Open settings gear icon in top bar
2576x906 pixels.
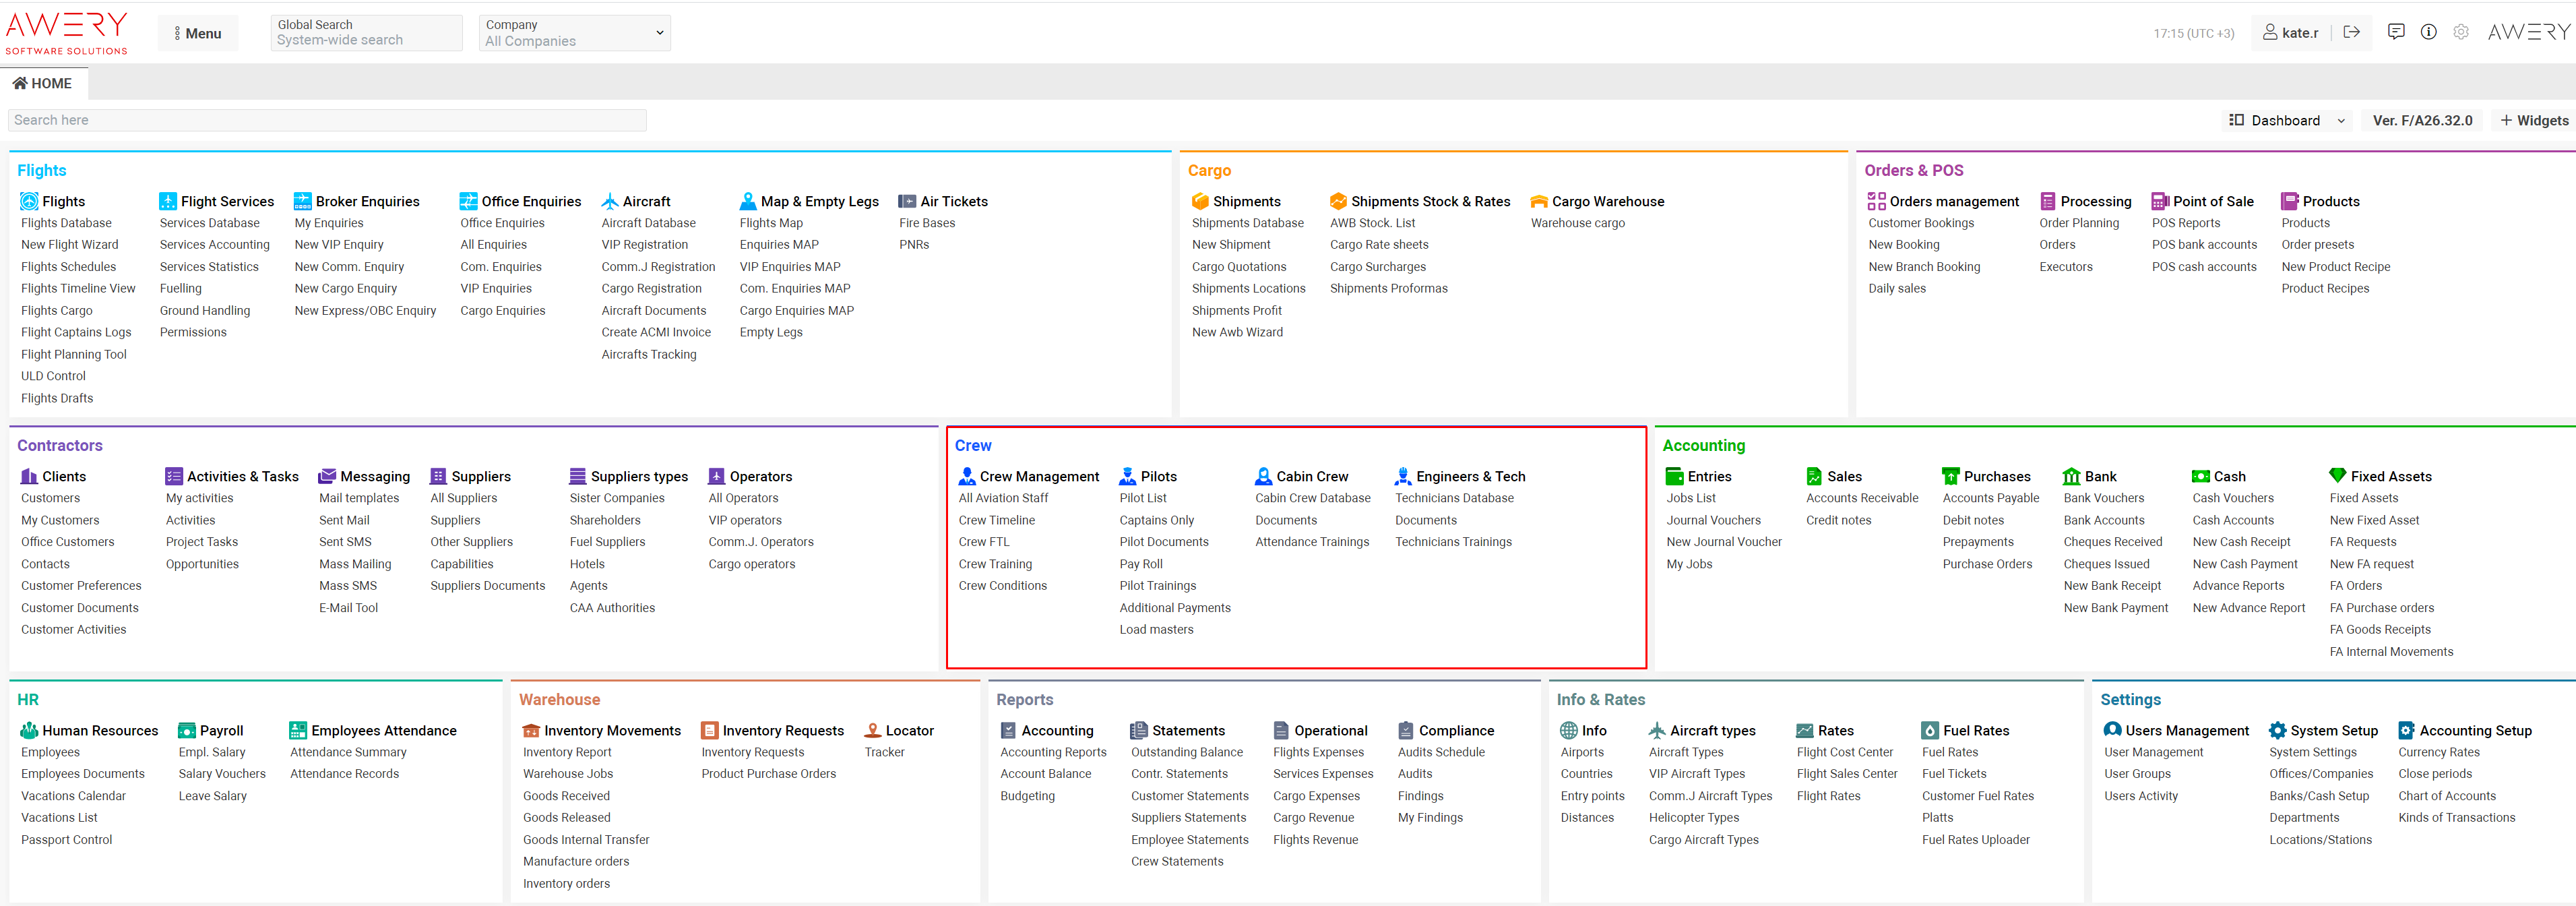click(x=2461, y=32)
